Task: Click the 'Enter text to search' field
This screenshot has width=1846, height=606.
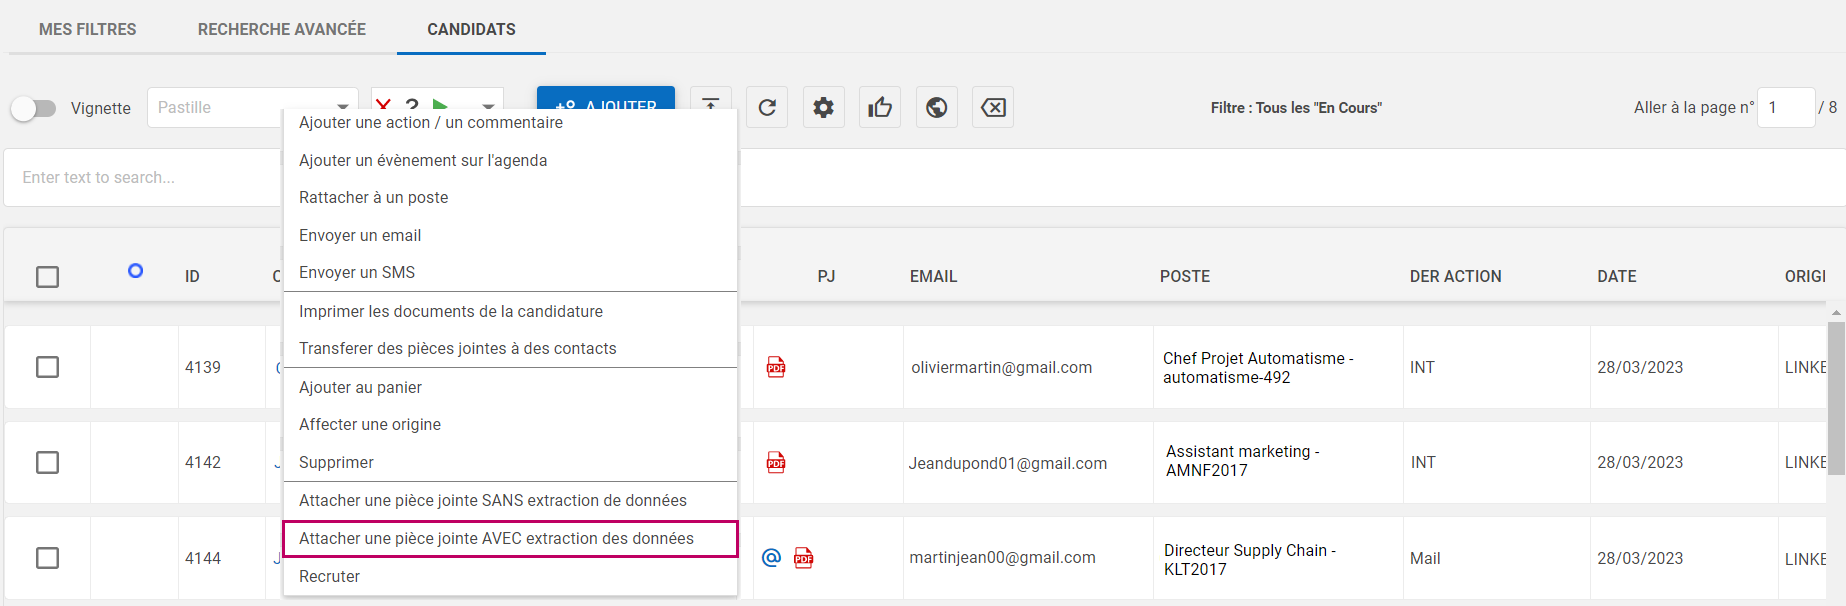Action: click(x=140, y=177)
